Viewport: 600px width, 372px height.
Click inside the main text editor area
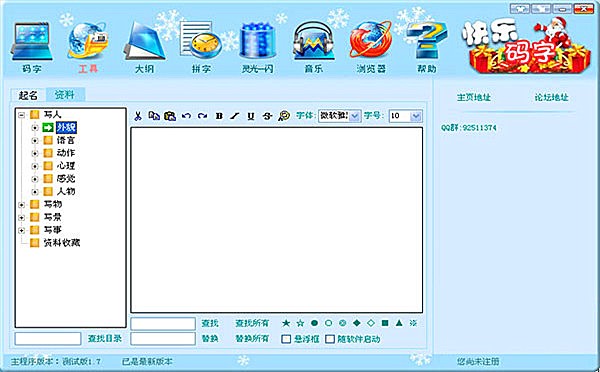point(277,220)
